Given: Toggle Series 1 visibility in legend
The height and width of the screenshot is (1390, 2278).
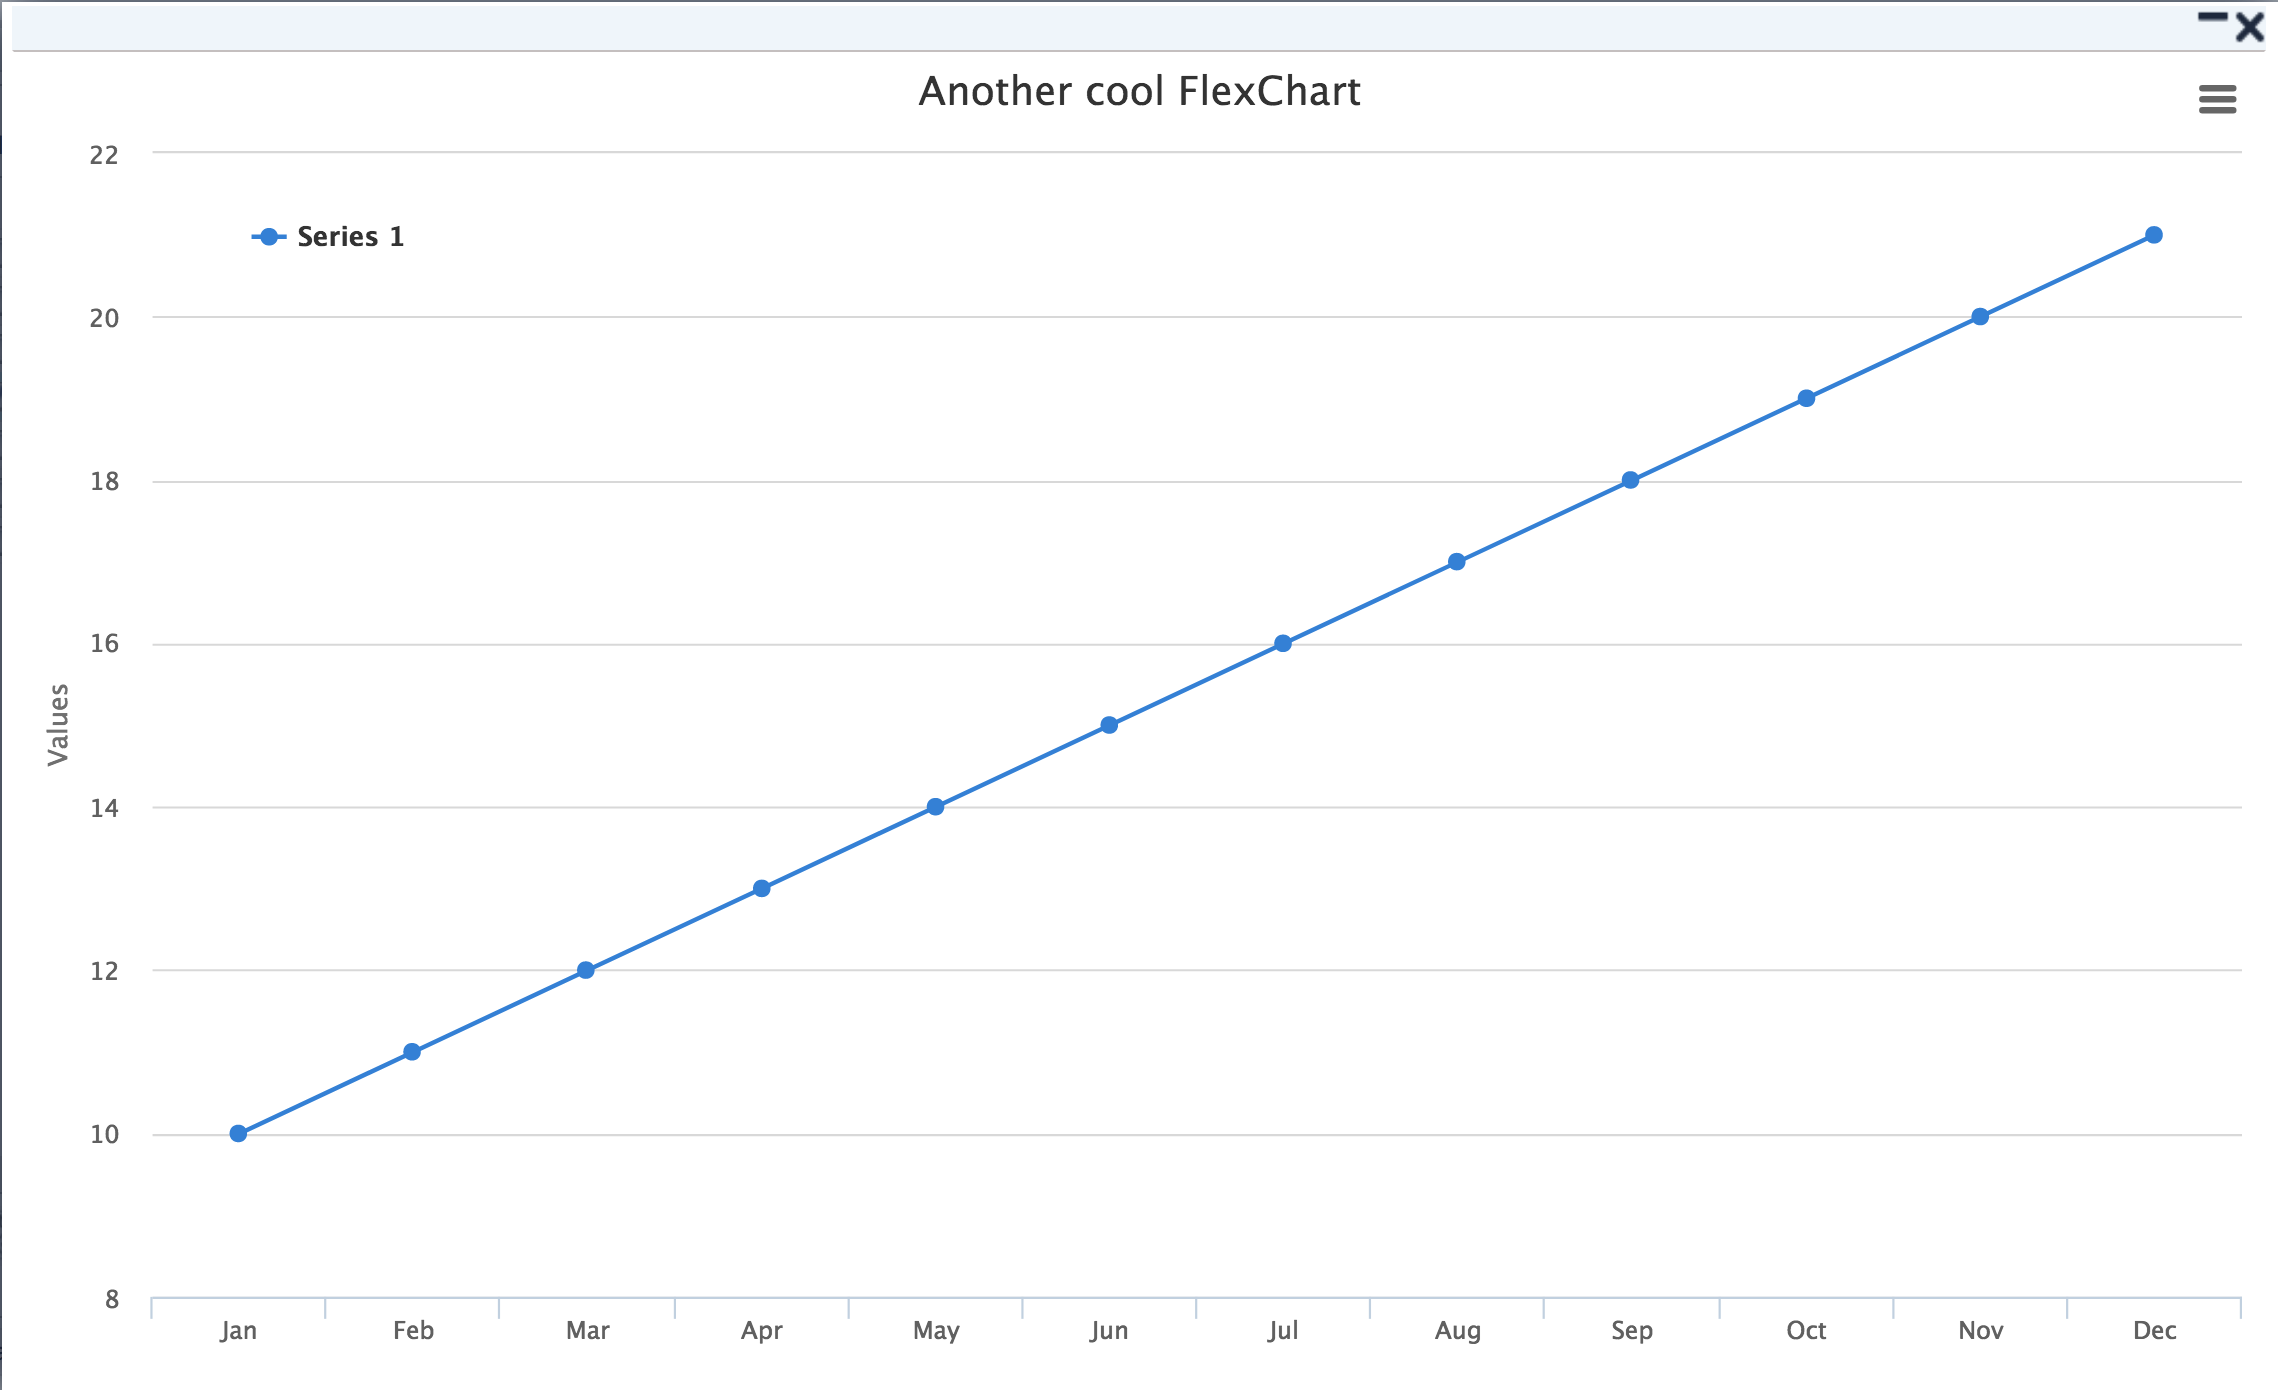Looking at the screenshot, I should tap(350, 237).
